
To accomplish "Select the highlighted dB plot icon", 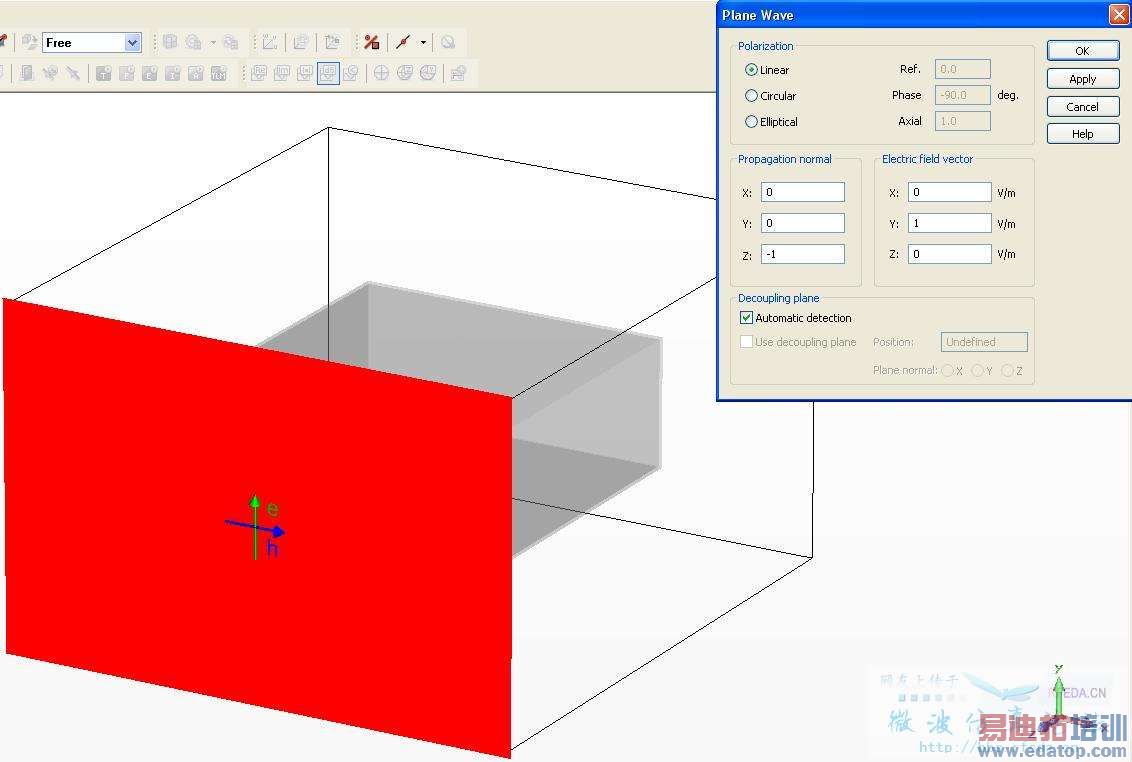I will 328,73.
